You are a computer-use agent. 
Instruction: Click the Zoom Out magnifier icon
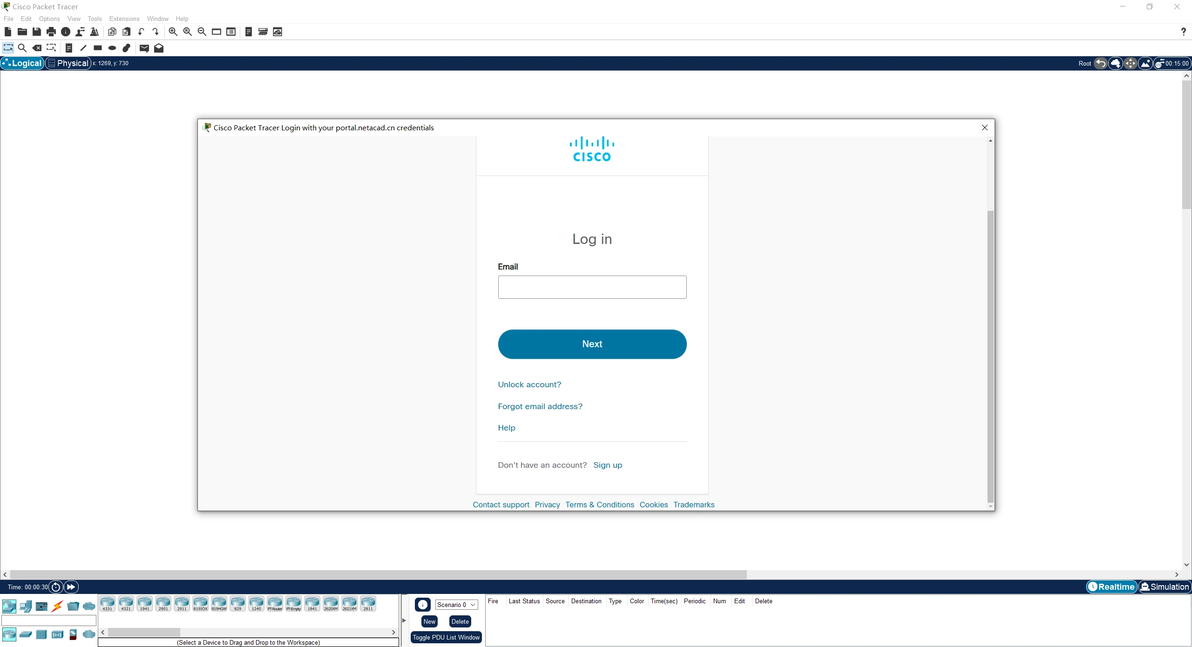coord(202,32)
